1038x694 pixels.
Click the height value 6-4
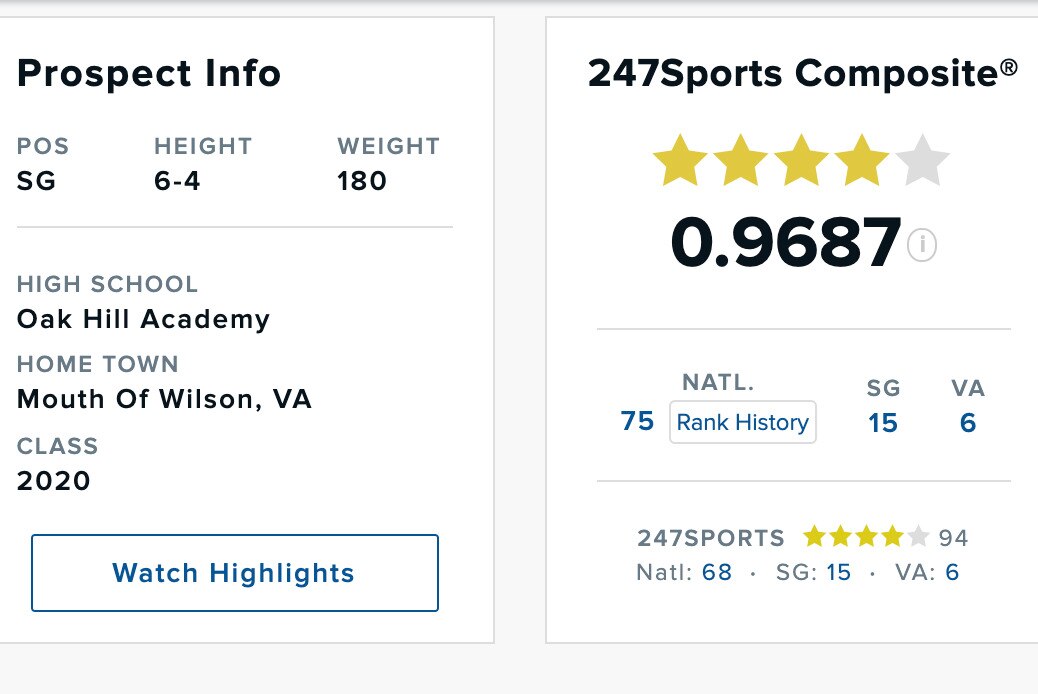177,181
